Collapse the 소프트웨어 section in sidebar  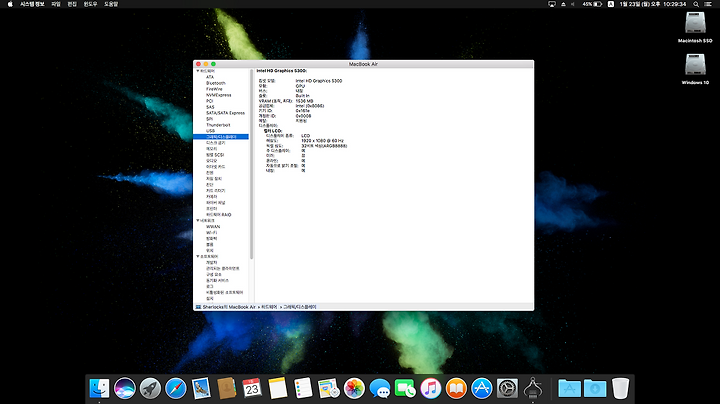(198, 256)
